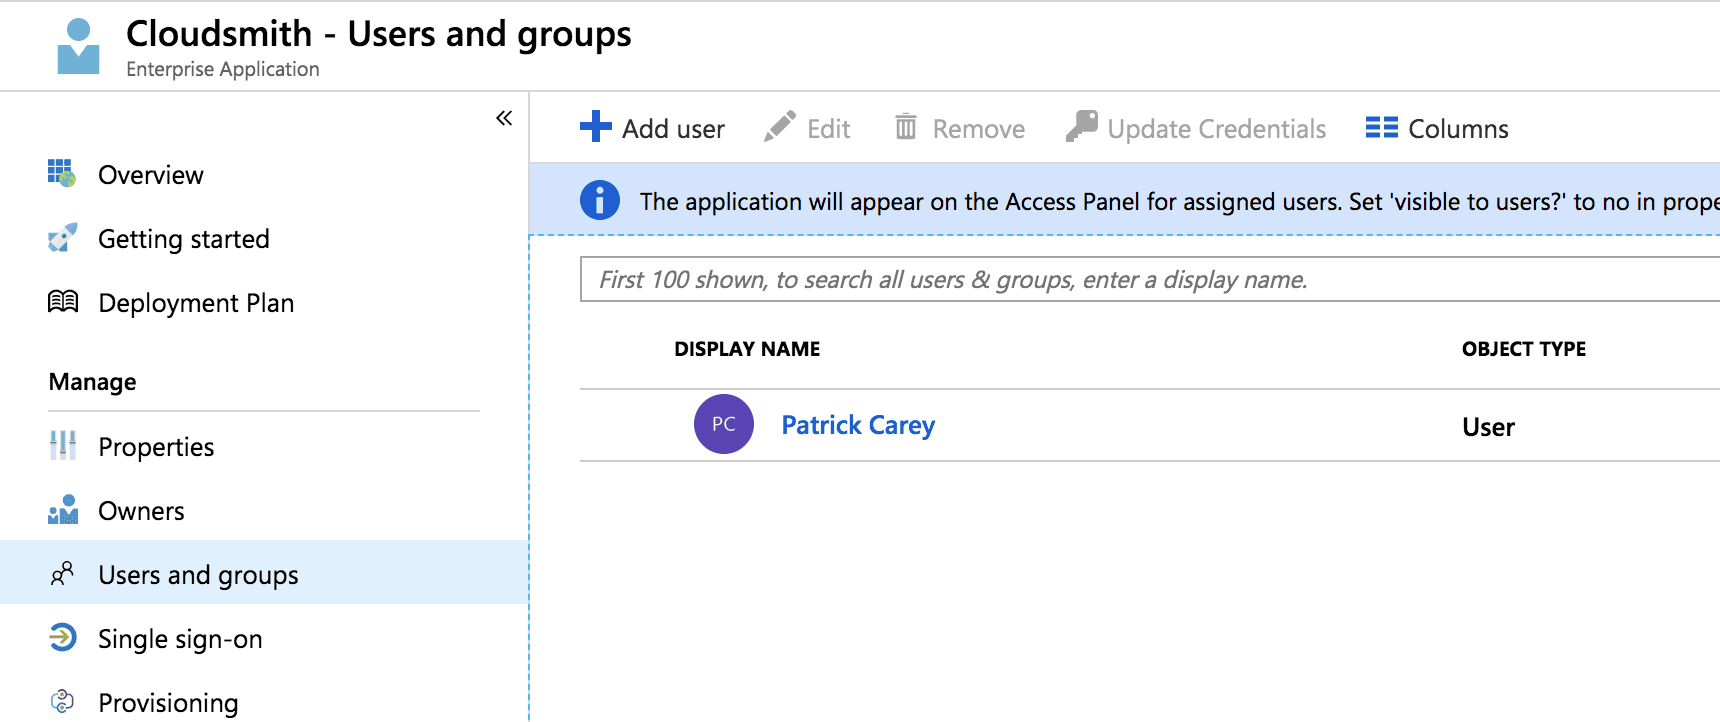Click the Cloudsmith enterprise application icon
1720x722 pixels.
click(78, 47)
